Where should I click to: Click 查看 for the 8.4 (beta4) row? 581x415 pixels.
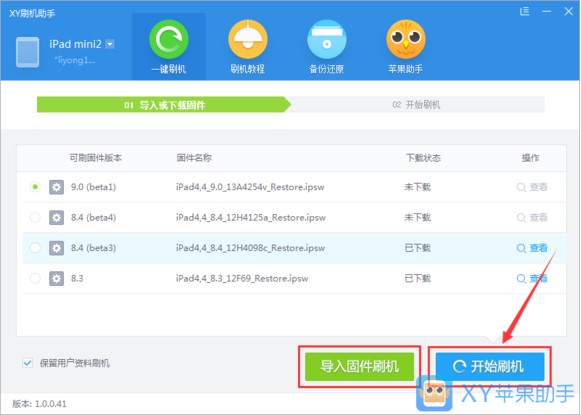[532, 218]
